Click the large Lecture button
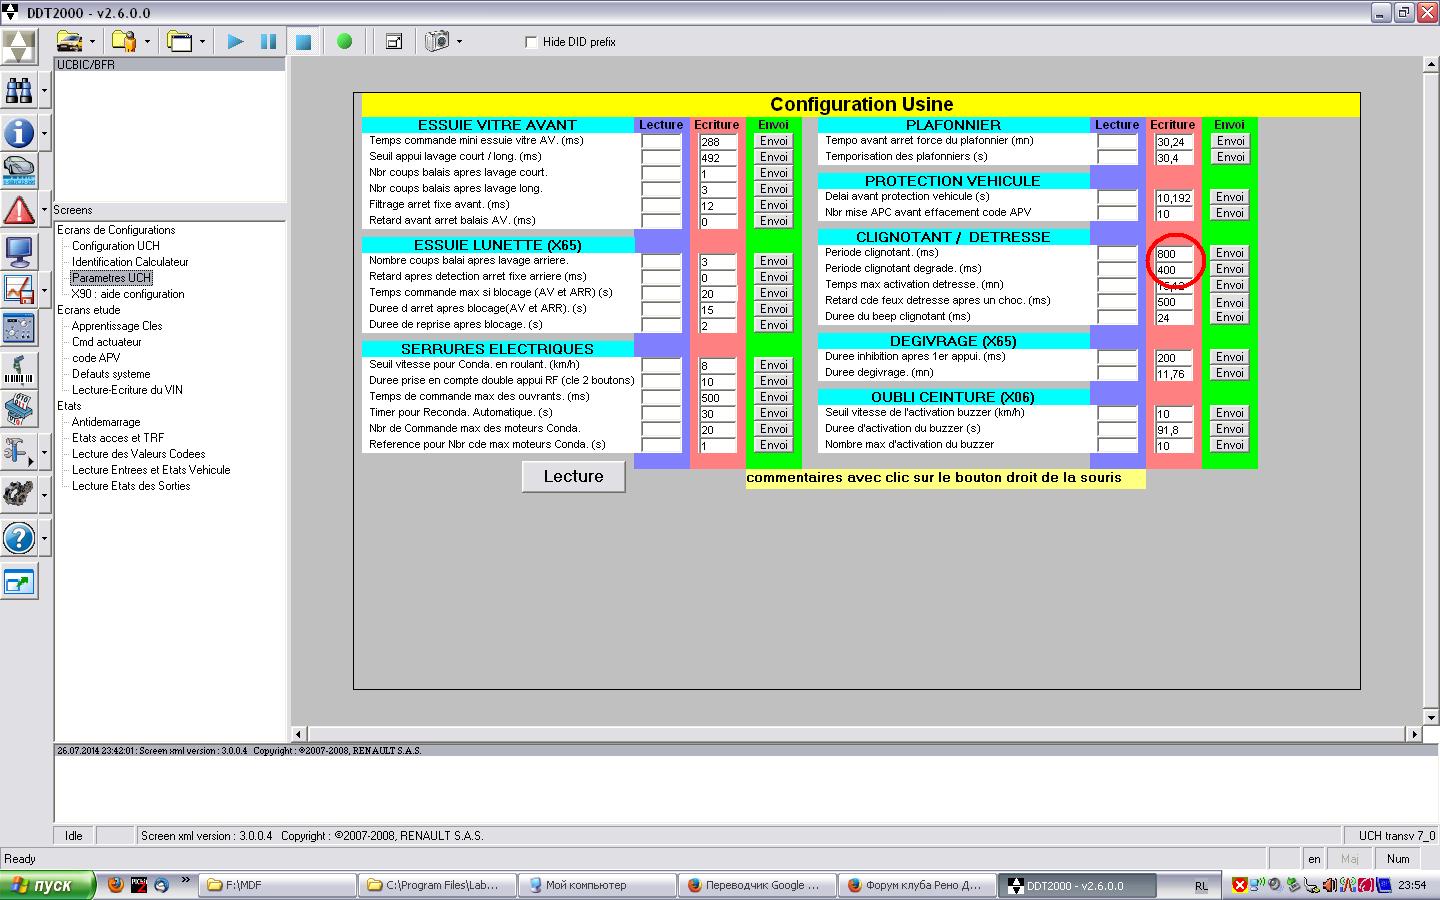Viewport: 1440px width, 900px height. coord(573,477)
